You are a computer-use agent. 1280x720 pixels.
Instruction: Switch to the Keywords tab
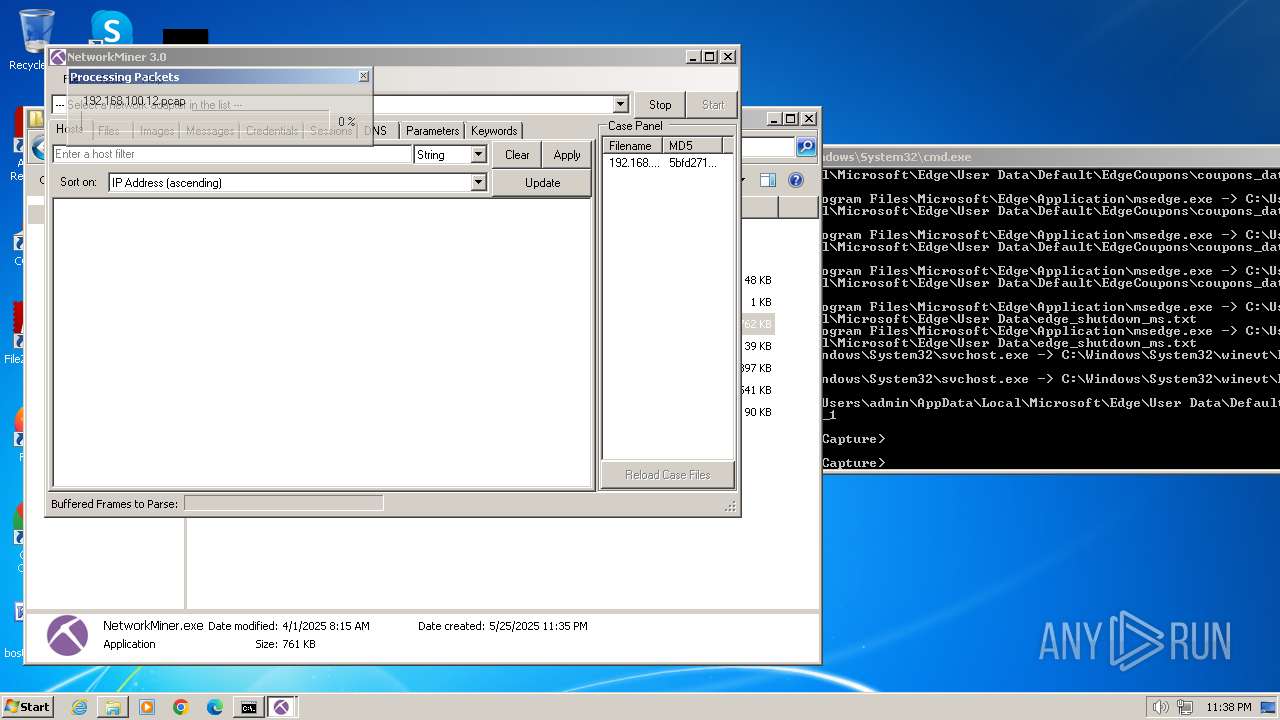tap(494, 131)
